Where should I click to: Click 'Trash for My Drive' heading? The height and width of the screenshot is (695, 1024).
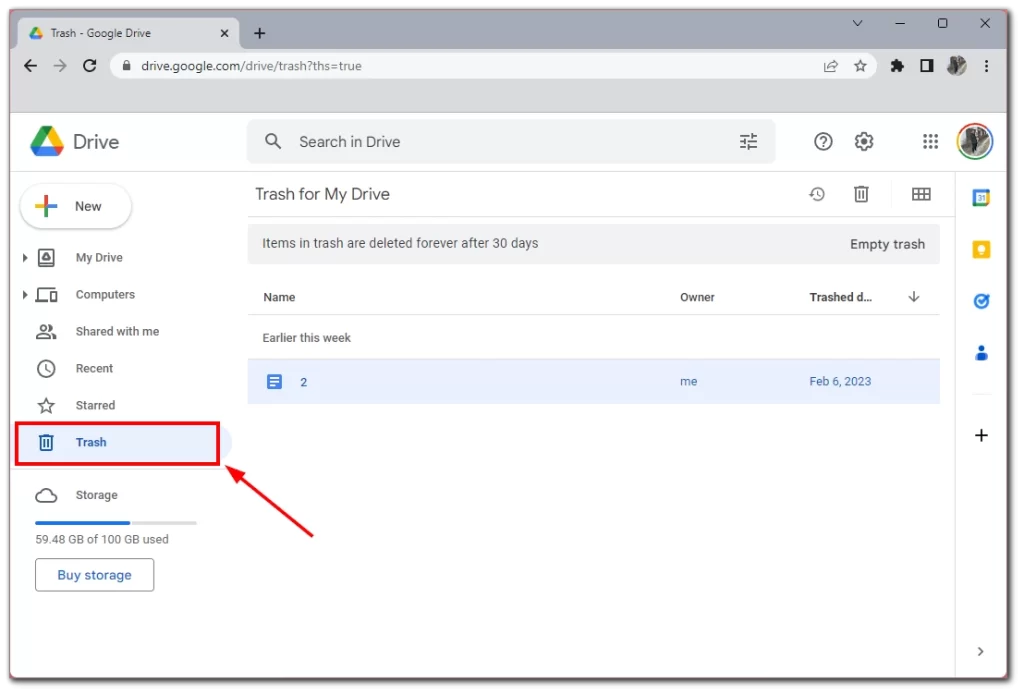pos(322,194)
